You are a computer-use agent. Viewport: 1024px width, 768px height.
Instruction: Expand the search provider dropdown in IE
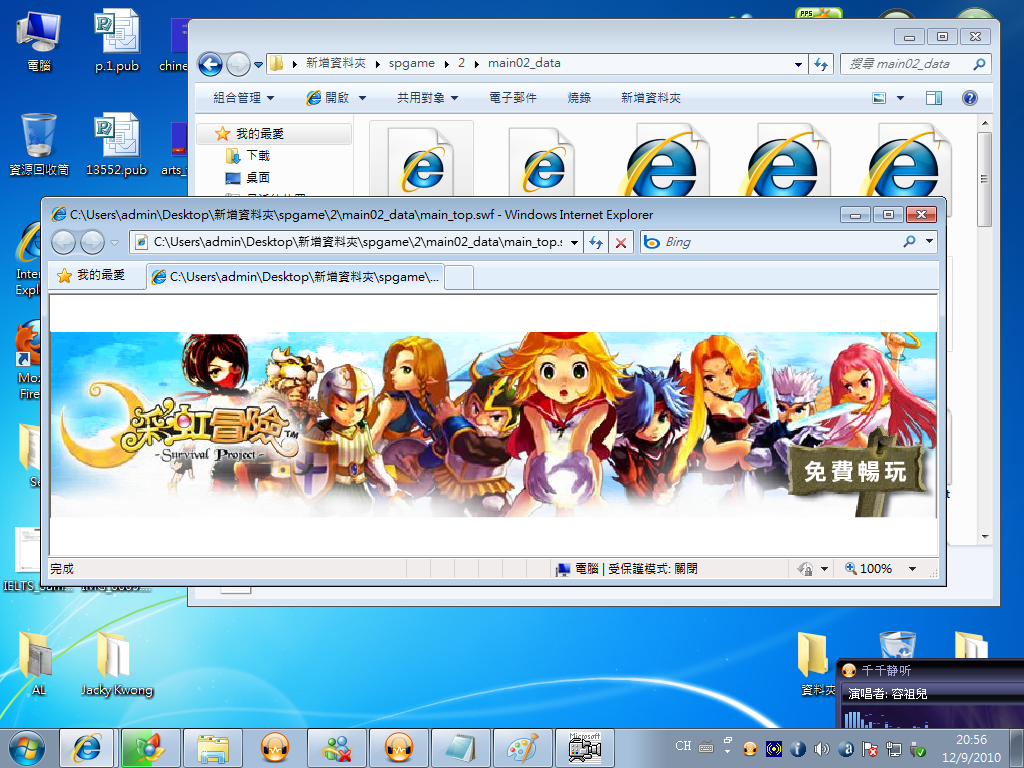click(929, 242)
